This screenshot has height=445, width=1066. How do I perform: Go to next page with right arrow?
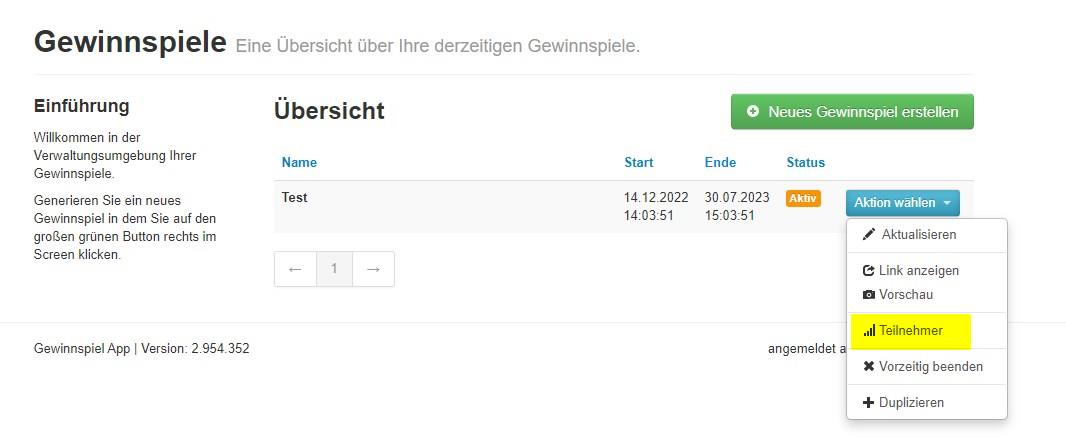(x=373, y=269)
